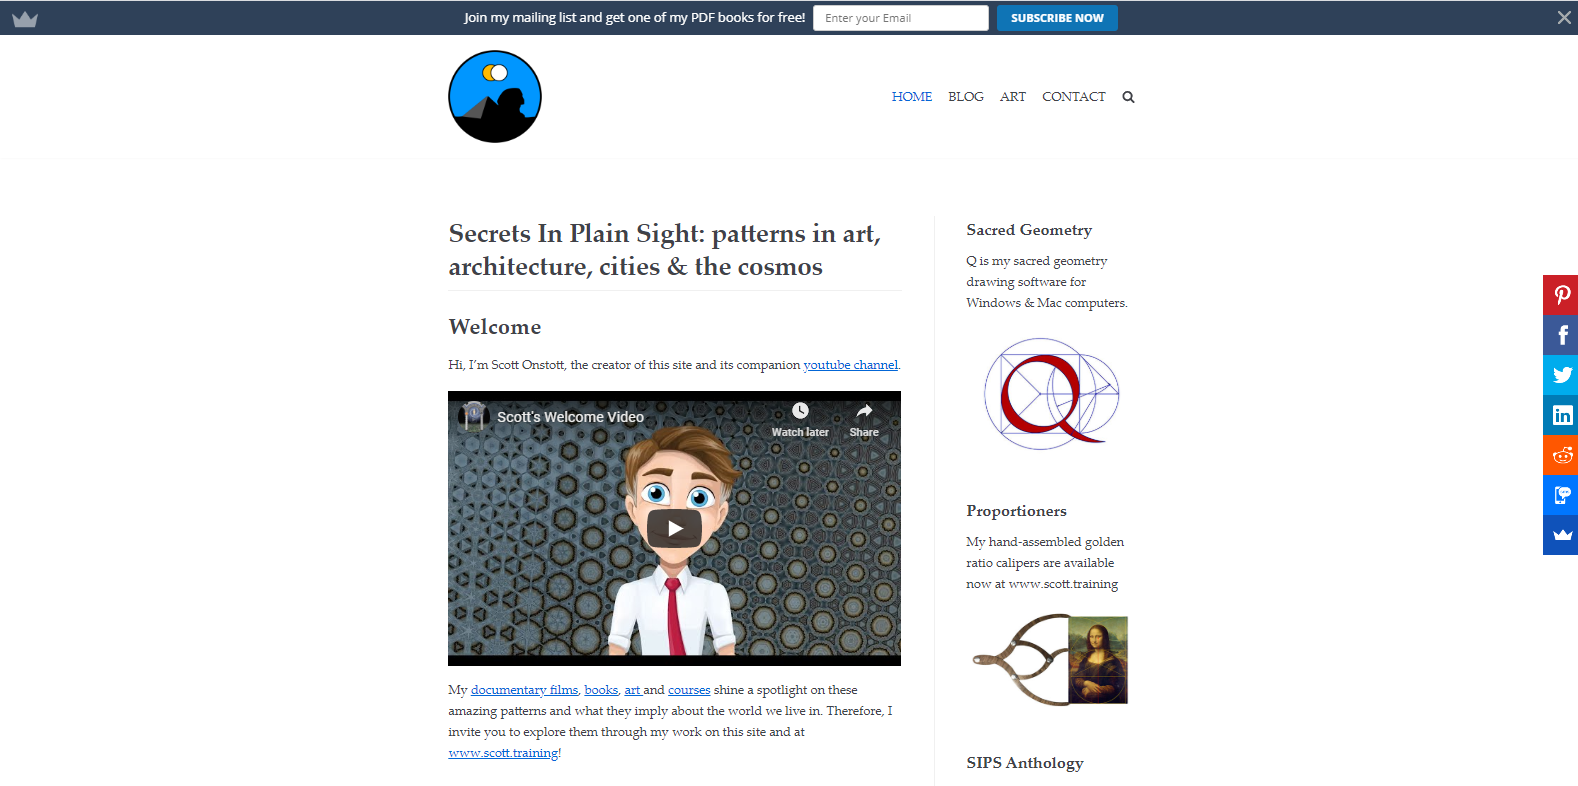Viewport: 1578px width, 786px height.
Task: Open the site search magnifier icon
Action: [1128, 97]
